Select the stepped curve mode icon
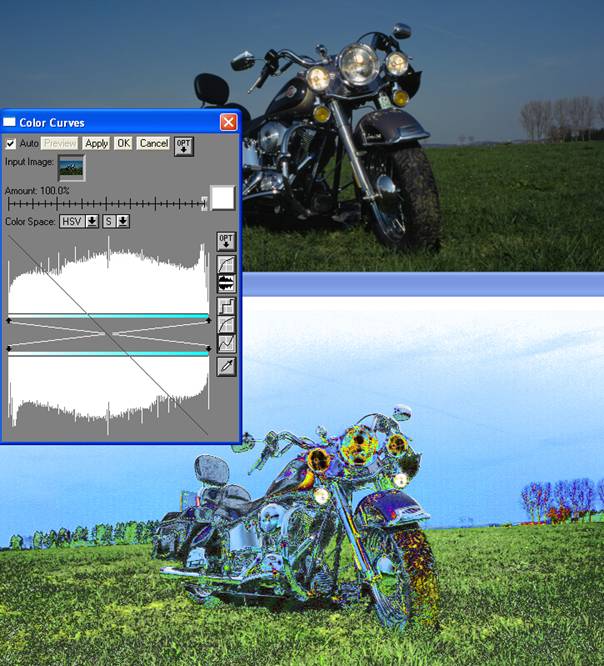This screenshot has height=666, width=604. pos(226,306)
